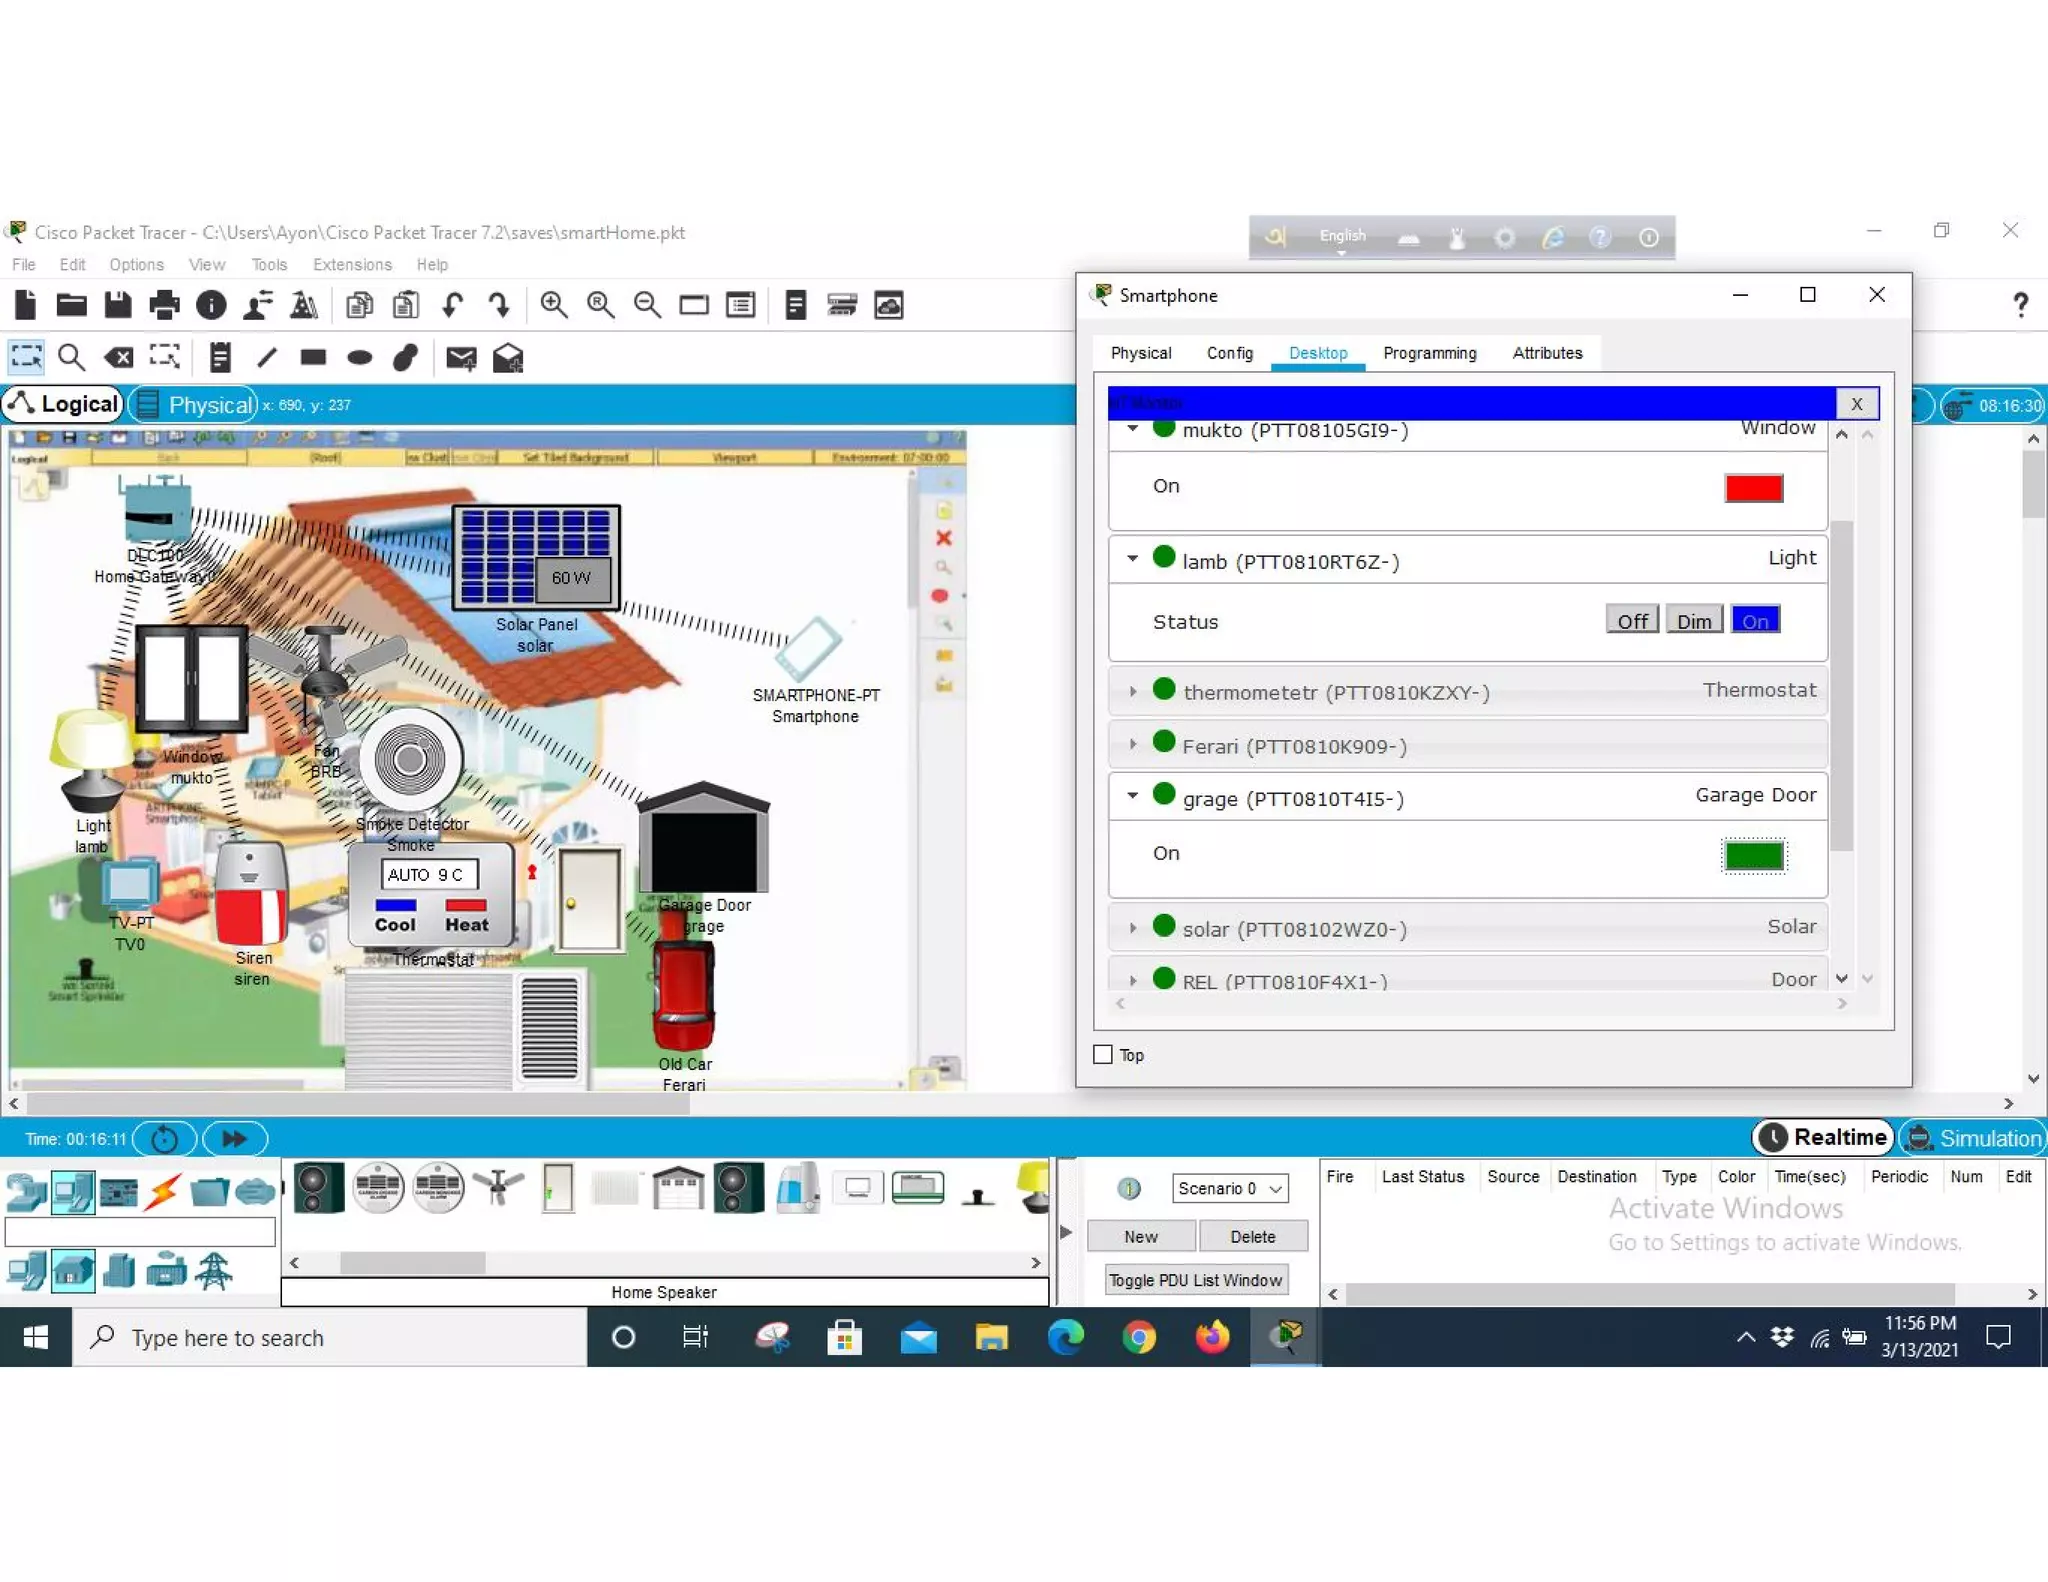Click the Add Simple PDU envelope icon

tap(460, 357)
